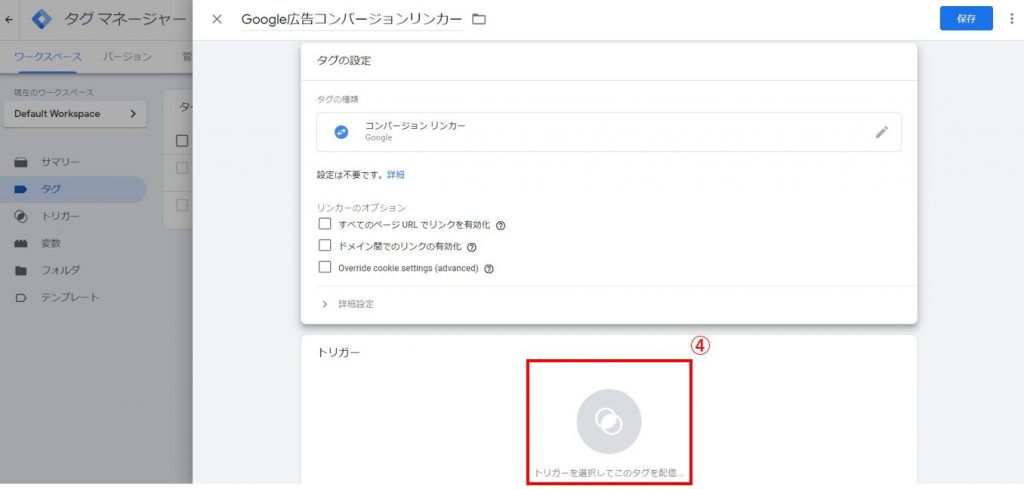Click the テンプレート outline icon in sidebar
The width and height of the screenshot is (1024, 489).
pos(21,298)
